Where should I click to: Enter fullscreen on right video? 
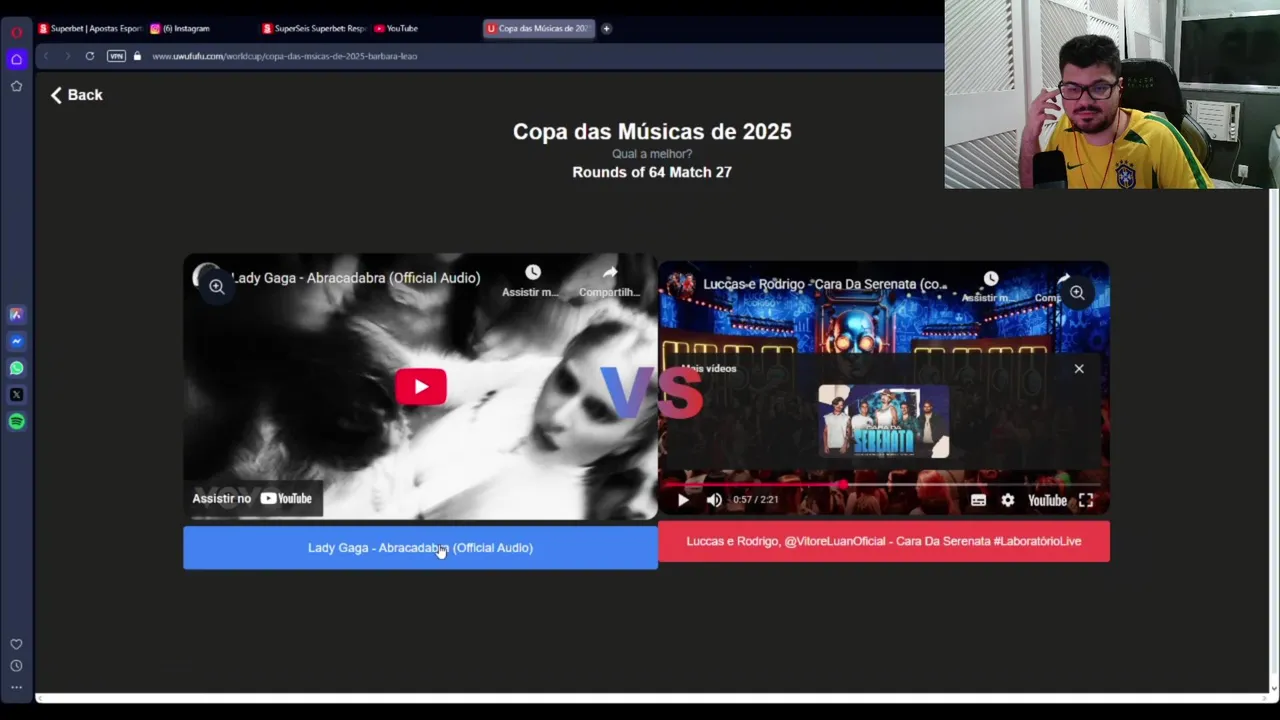pyautogui.click(x=1086, y=500)
